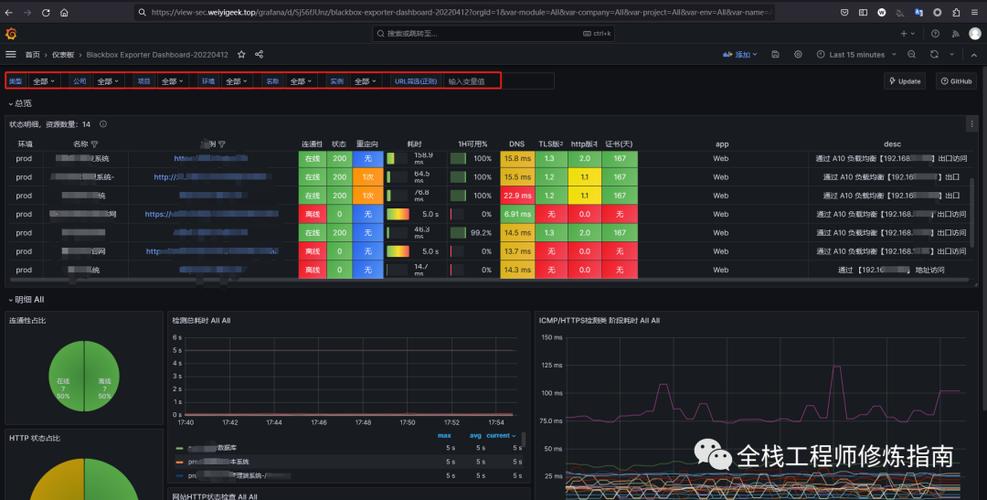Screen dimensions: 987x500
Task: Click the Update button
Action: [905, 81]
